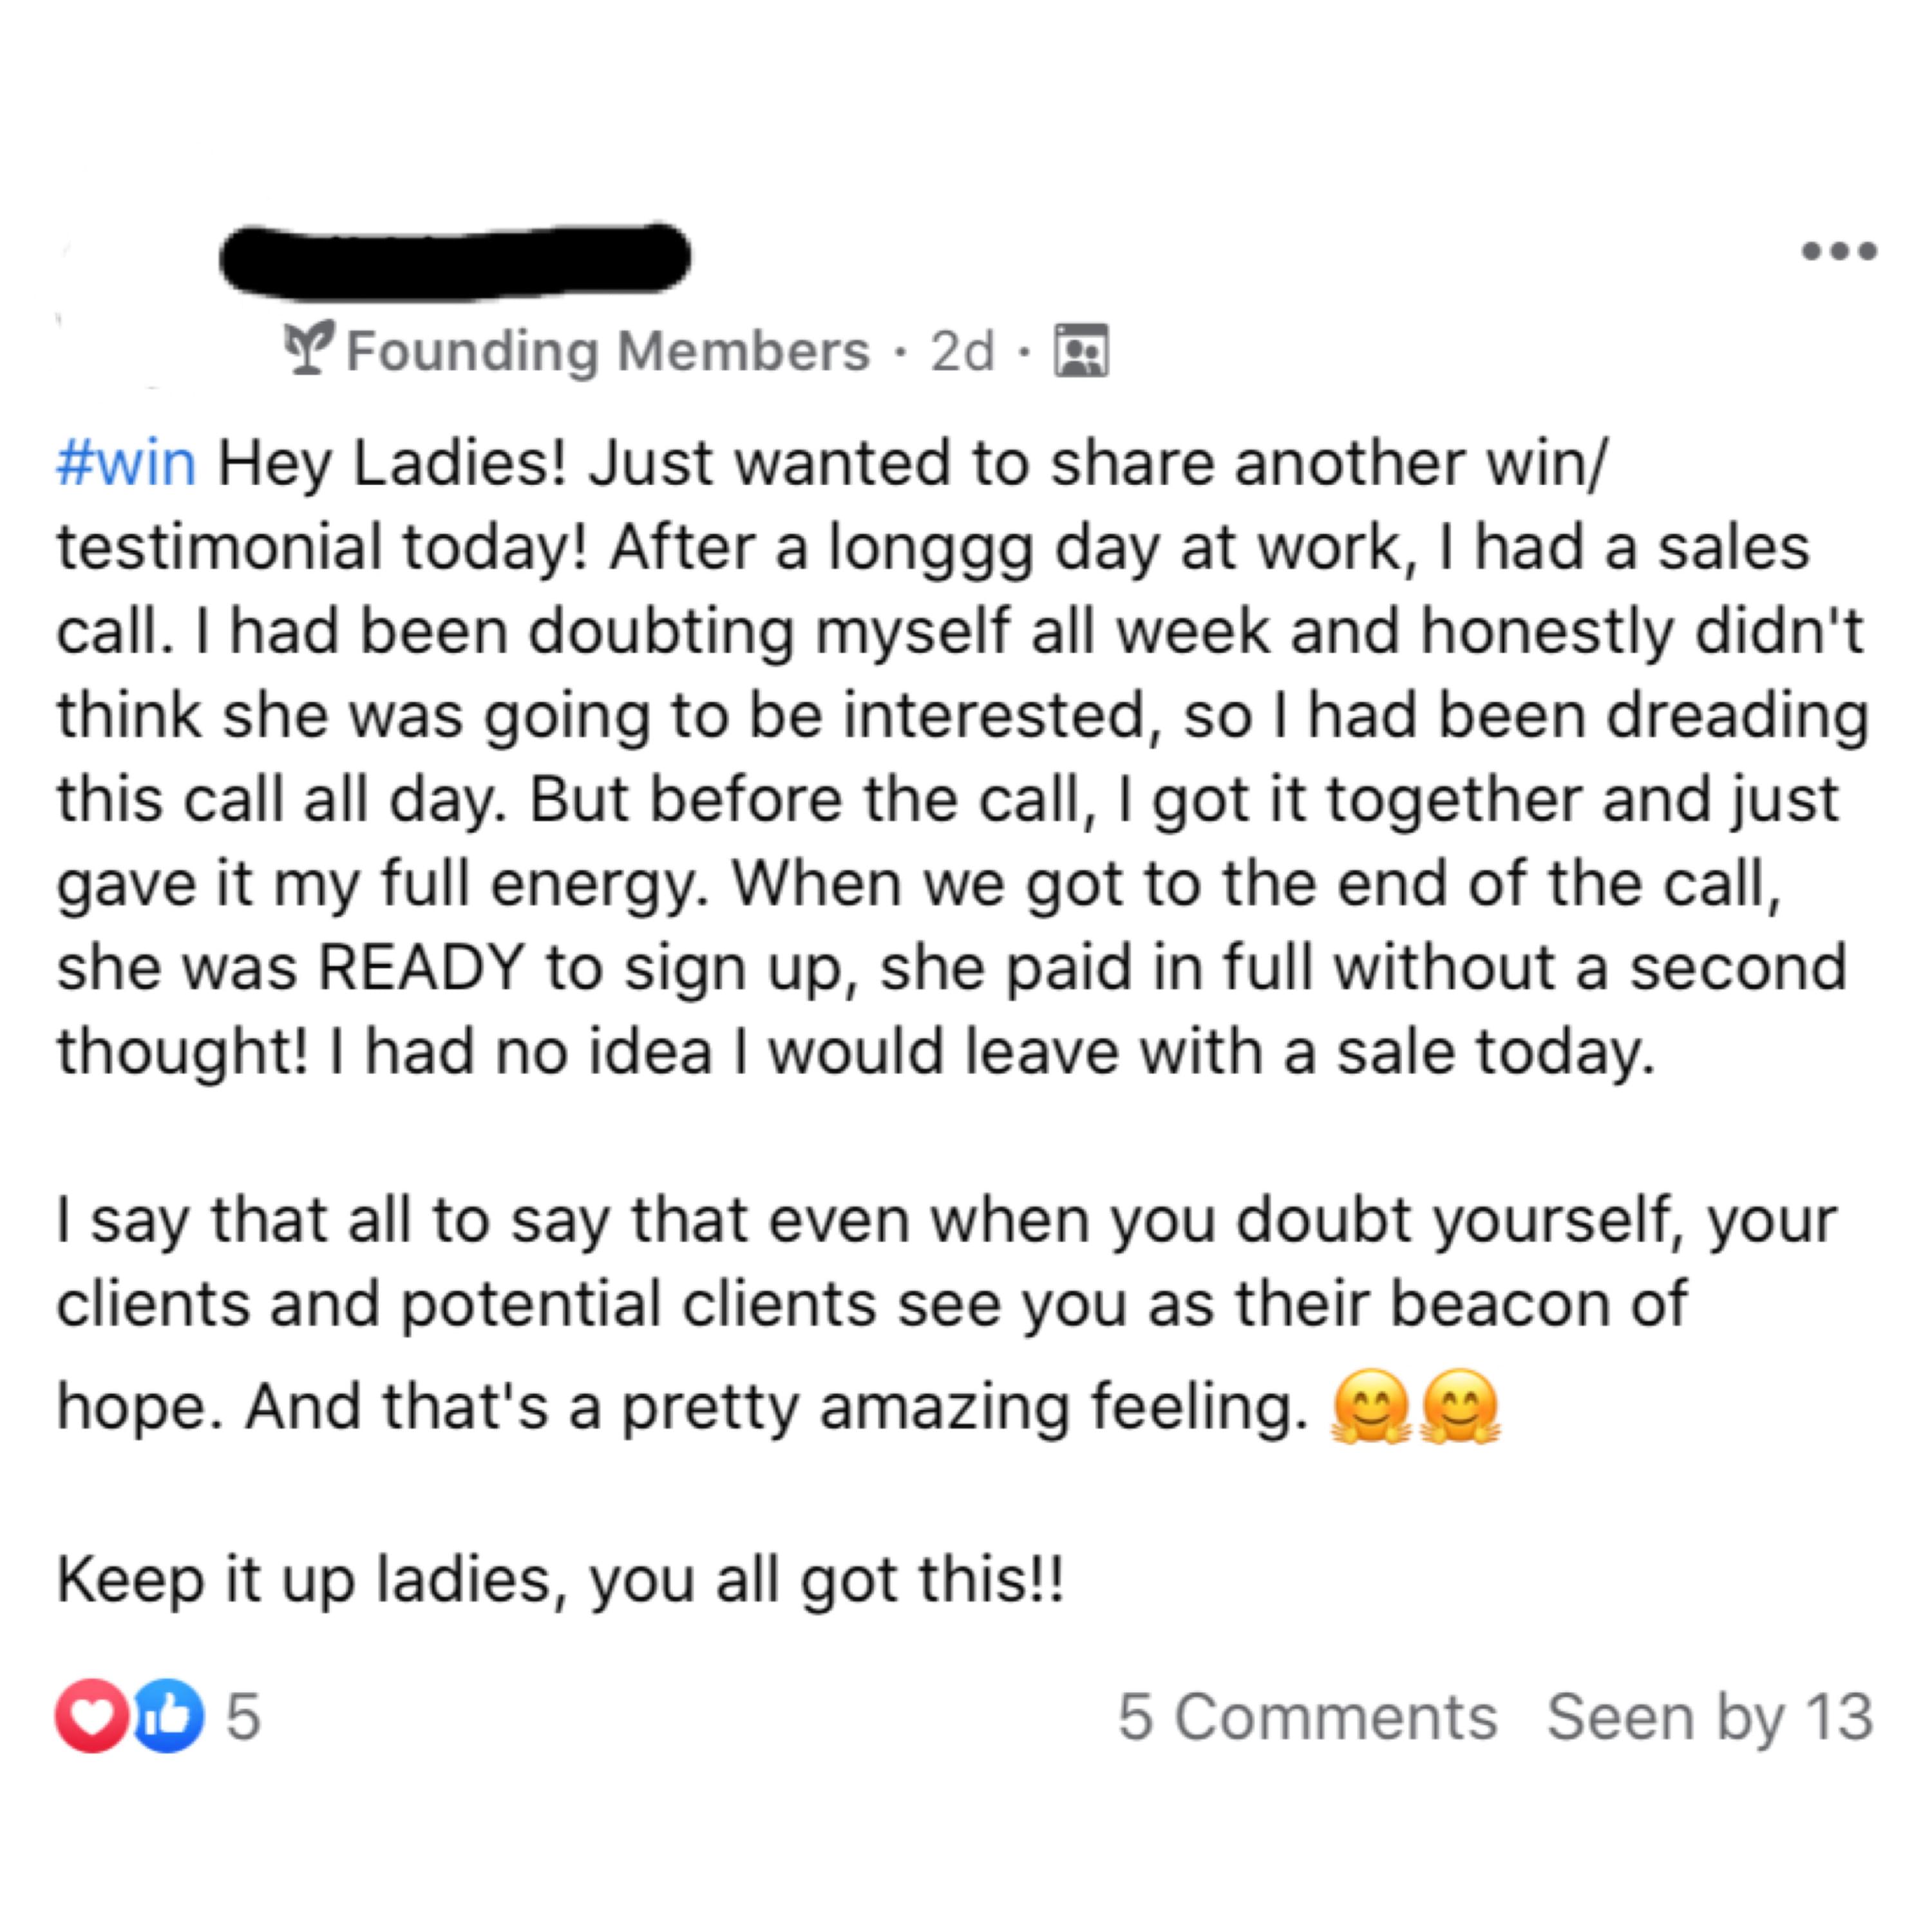Open the blacked-out author name

(455, 259)
